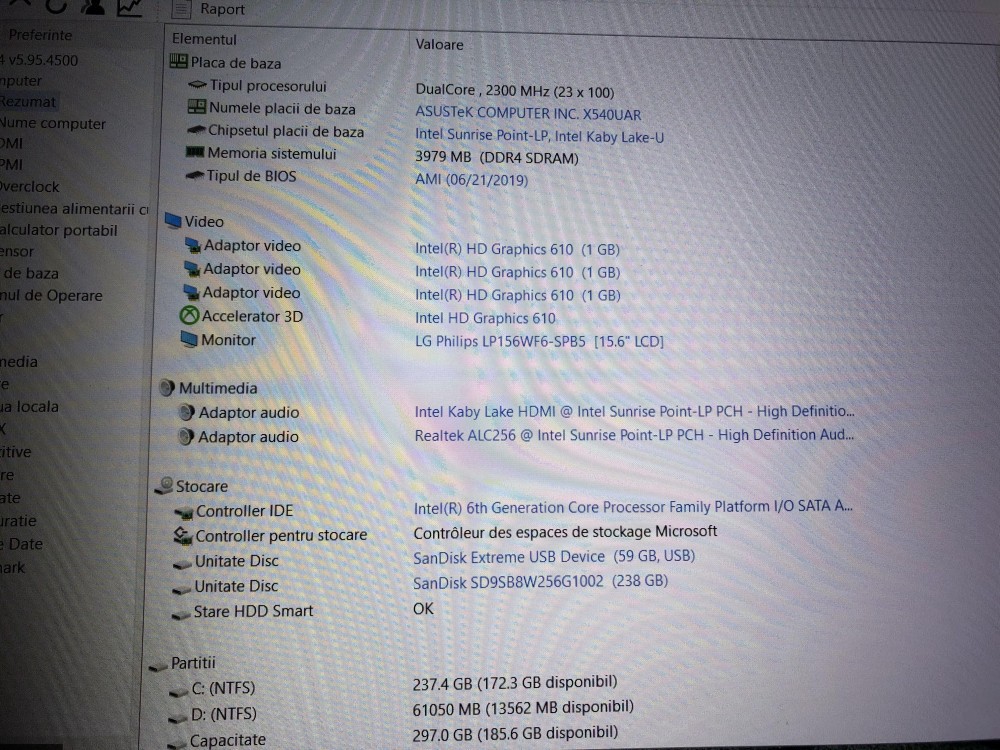The height and width of the screenshot is (750, 1000).
Task: Click the Stare HDD Smart value 'OK'
Action: (423, 608)
